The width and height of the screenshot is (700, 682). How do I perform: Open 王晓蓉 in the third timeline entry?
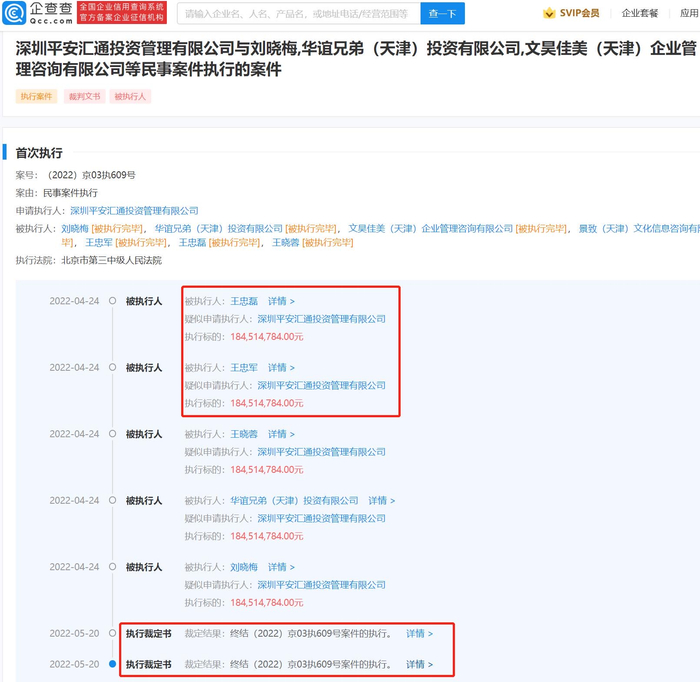point(244,434)
